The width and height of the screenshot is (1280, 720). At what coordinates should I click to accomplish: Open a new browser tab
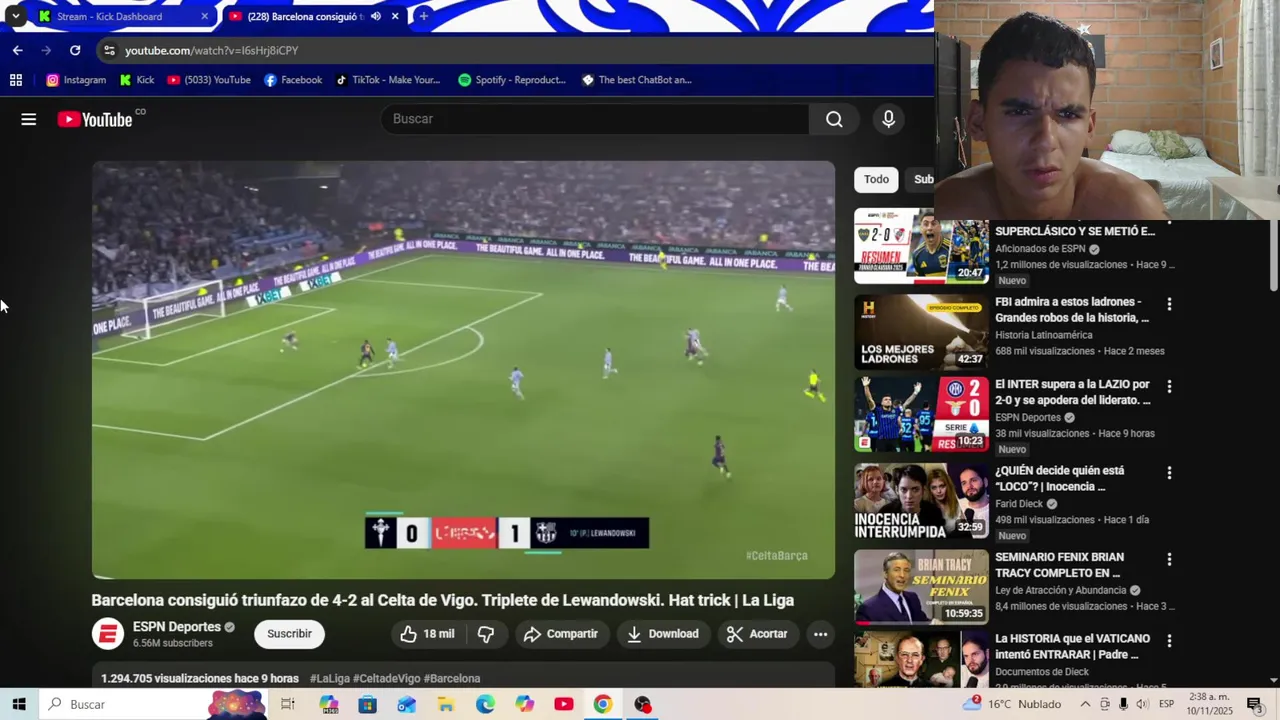click(423, 16)
